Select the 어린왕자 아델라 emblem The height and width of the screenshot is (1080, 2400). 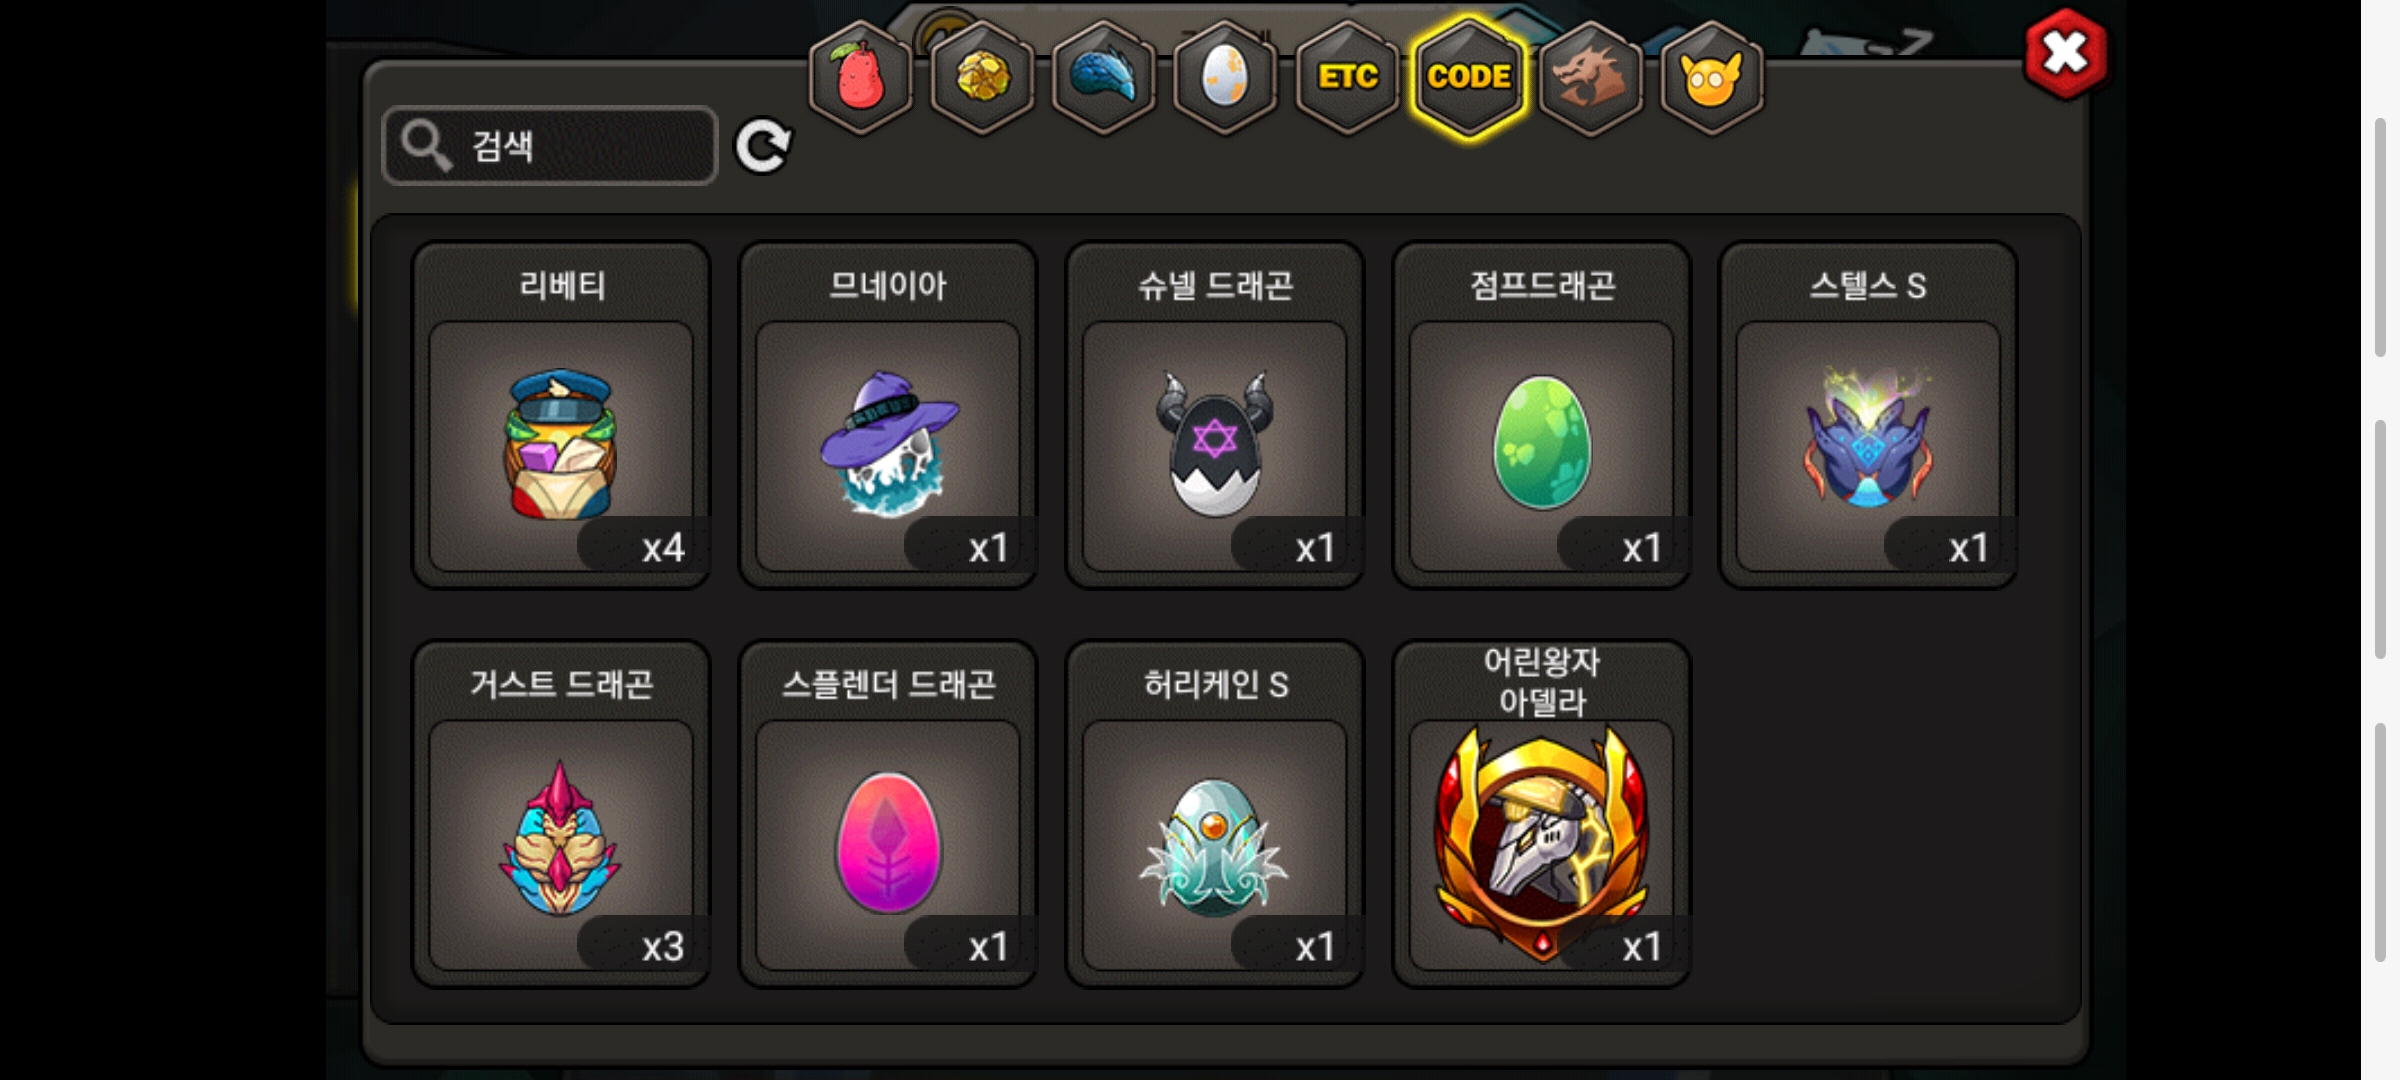point(1542,814)
